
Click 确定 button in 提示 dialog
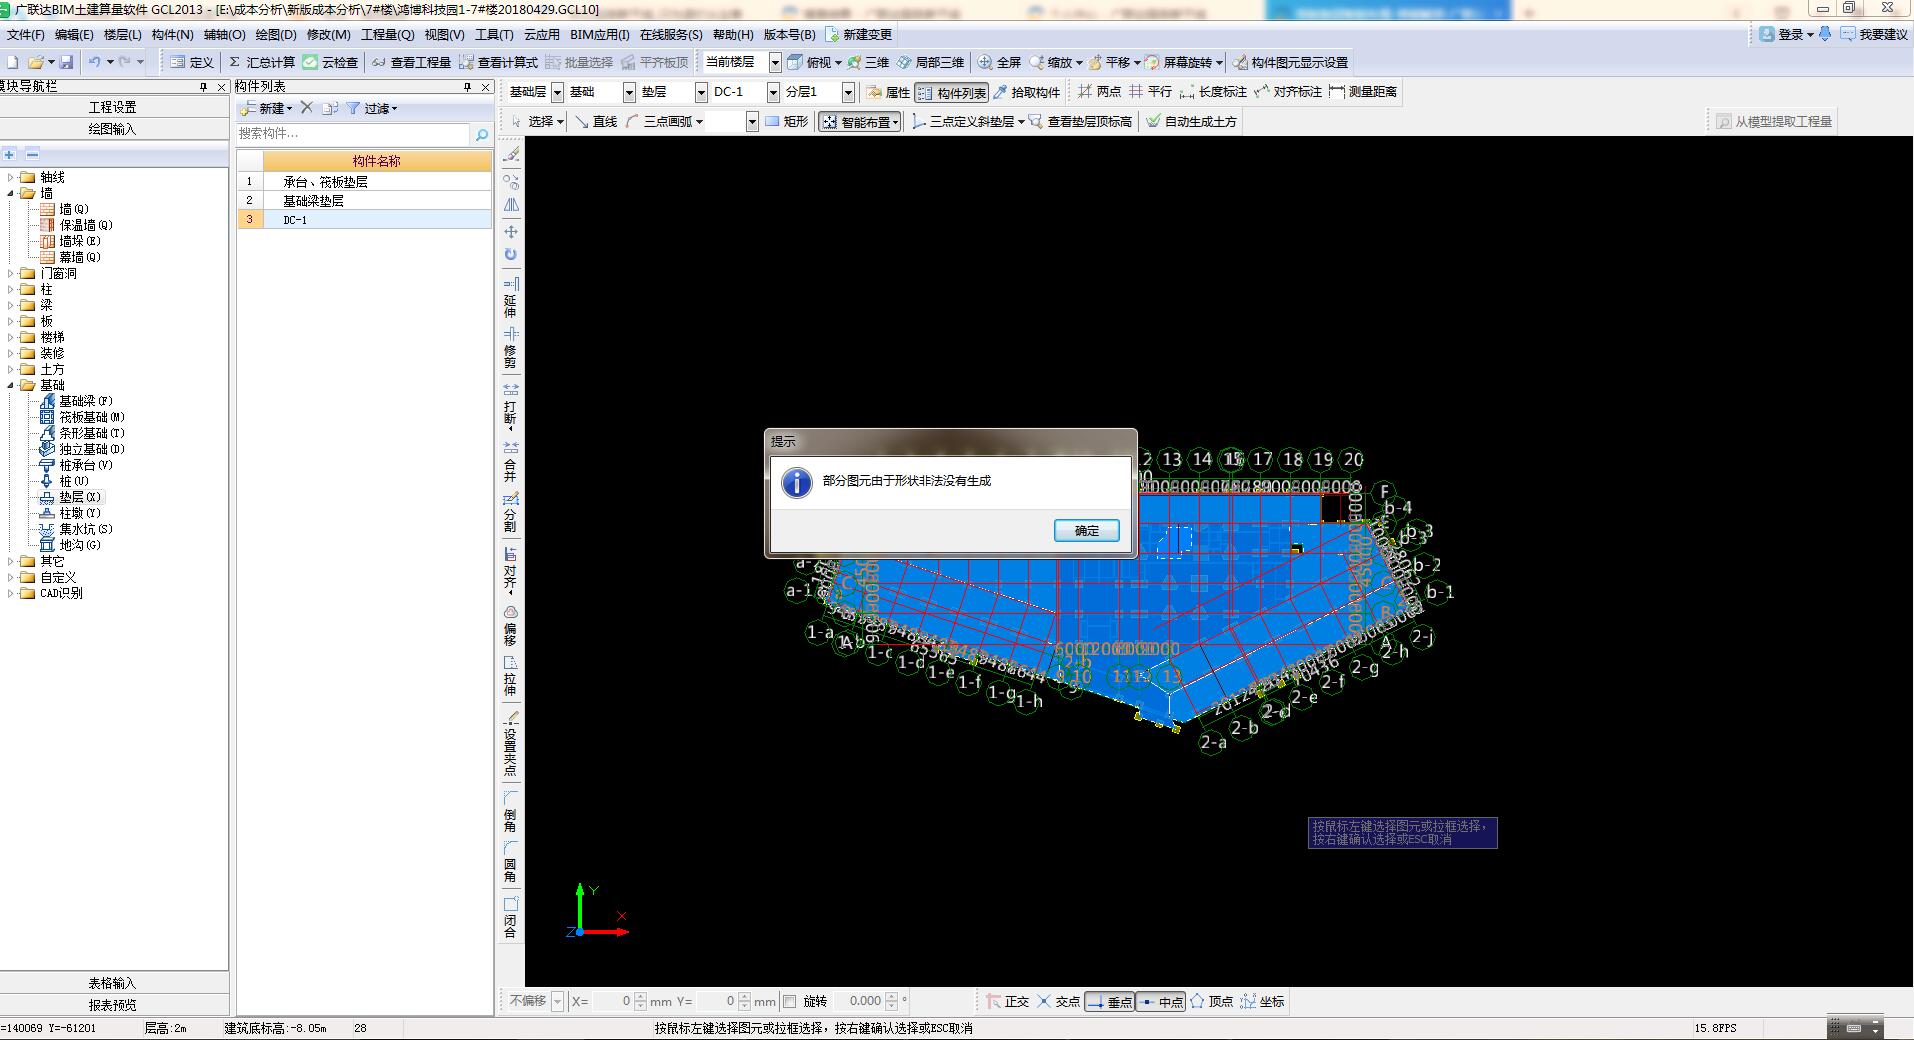(1087, 531)
